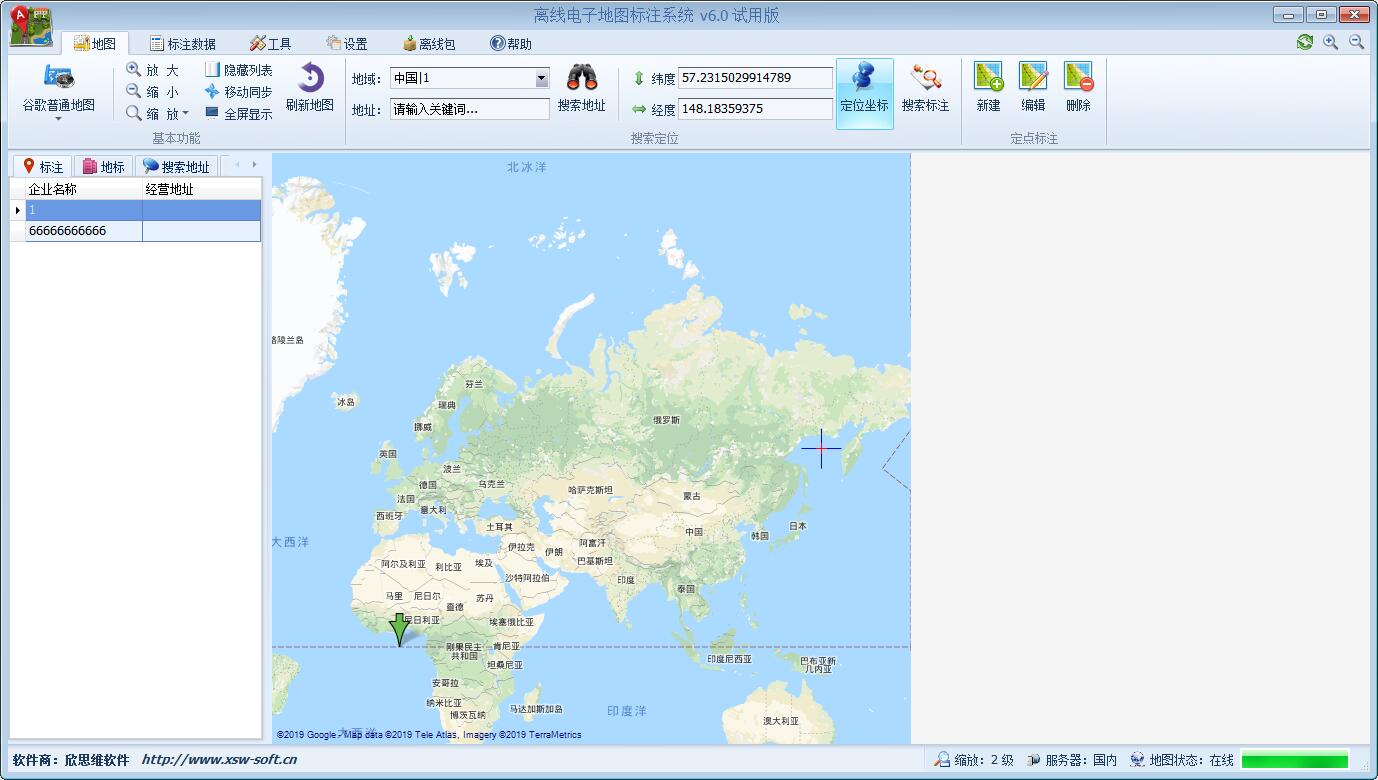This screenshot has height=780, width=1378.
Task: Click the row indicator arrow beside row 1
Action: click(18, 210)
